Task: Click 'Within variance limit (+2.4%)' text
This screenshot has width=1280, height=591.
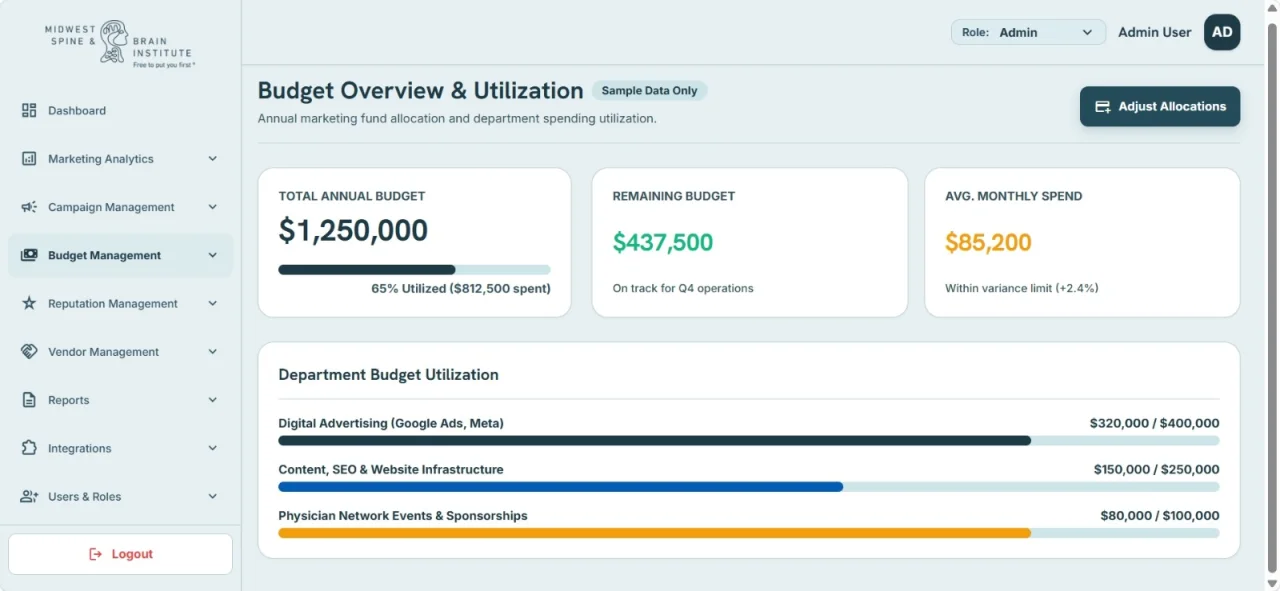Action: (x=1022, y=288)
